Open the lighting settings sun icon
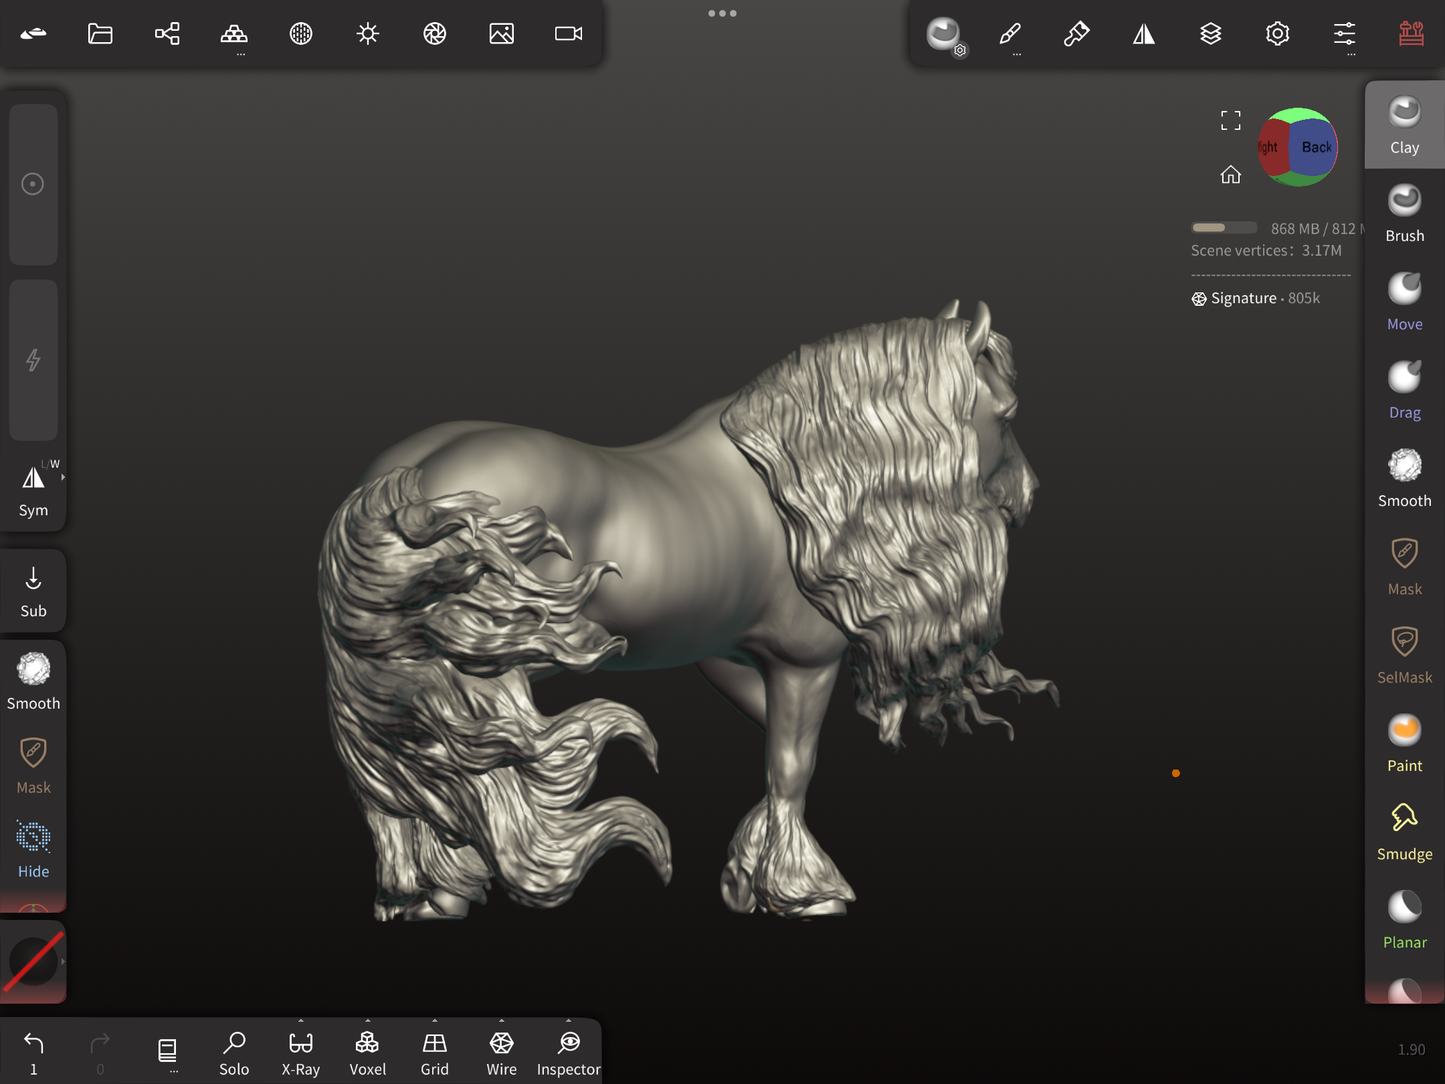 pyautogui.click(x=368, y=34)
